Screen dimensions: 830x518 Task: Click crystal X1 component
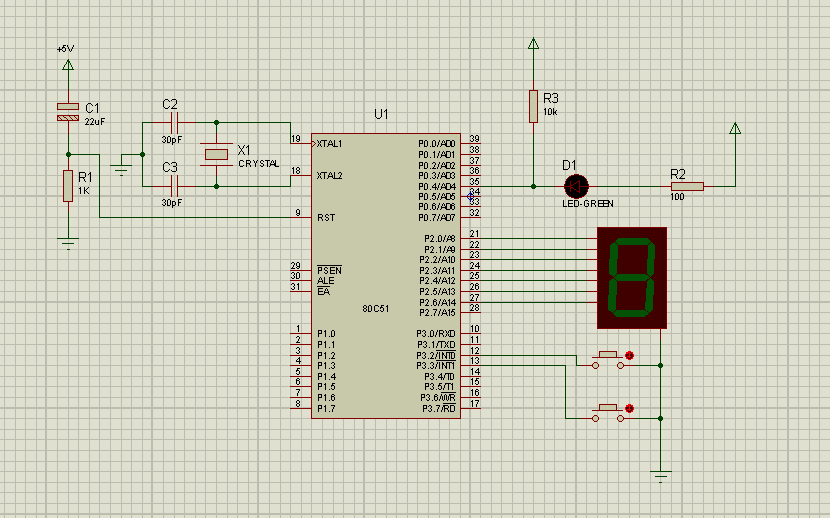coord(216,154)
